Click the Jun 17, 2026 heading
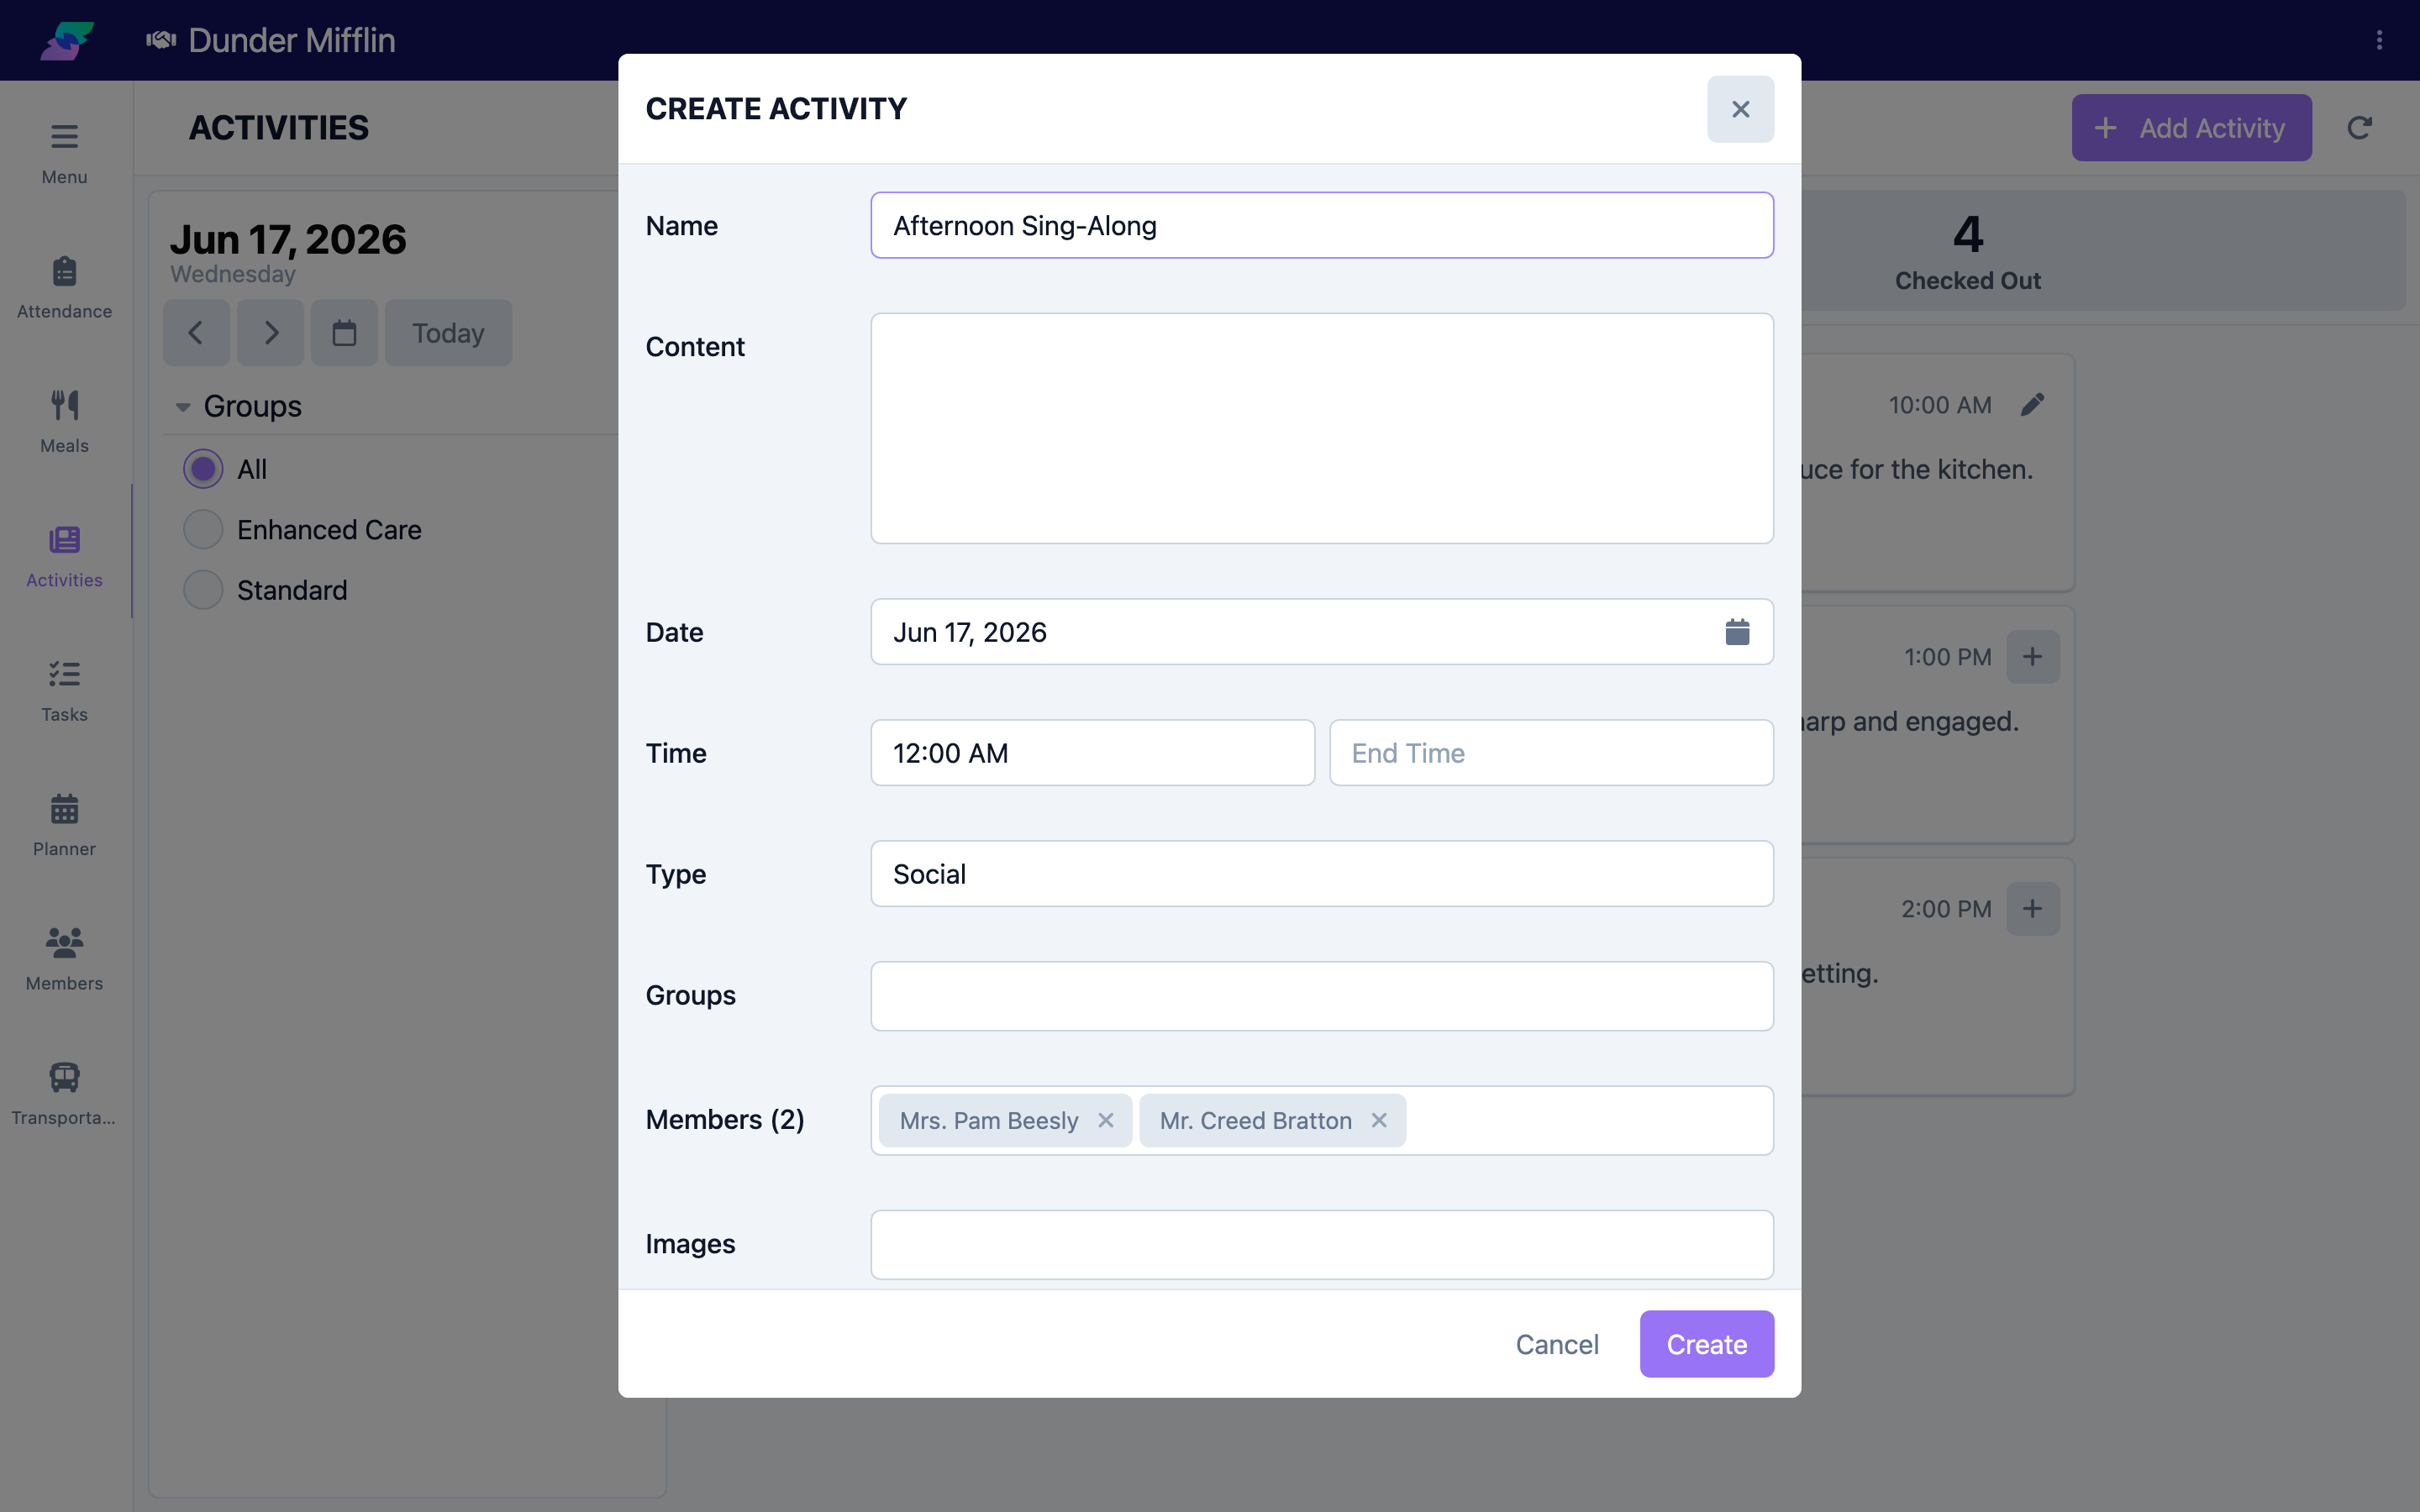 pos(288,240)
